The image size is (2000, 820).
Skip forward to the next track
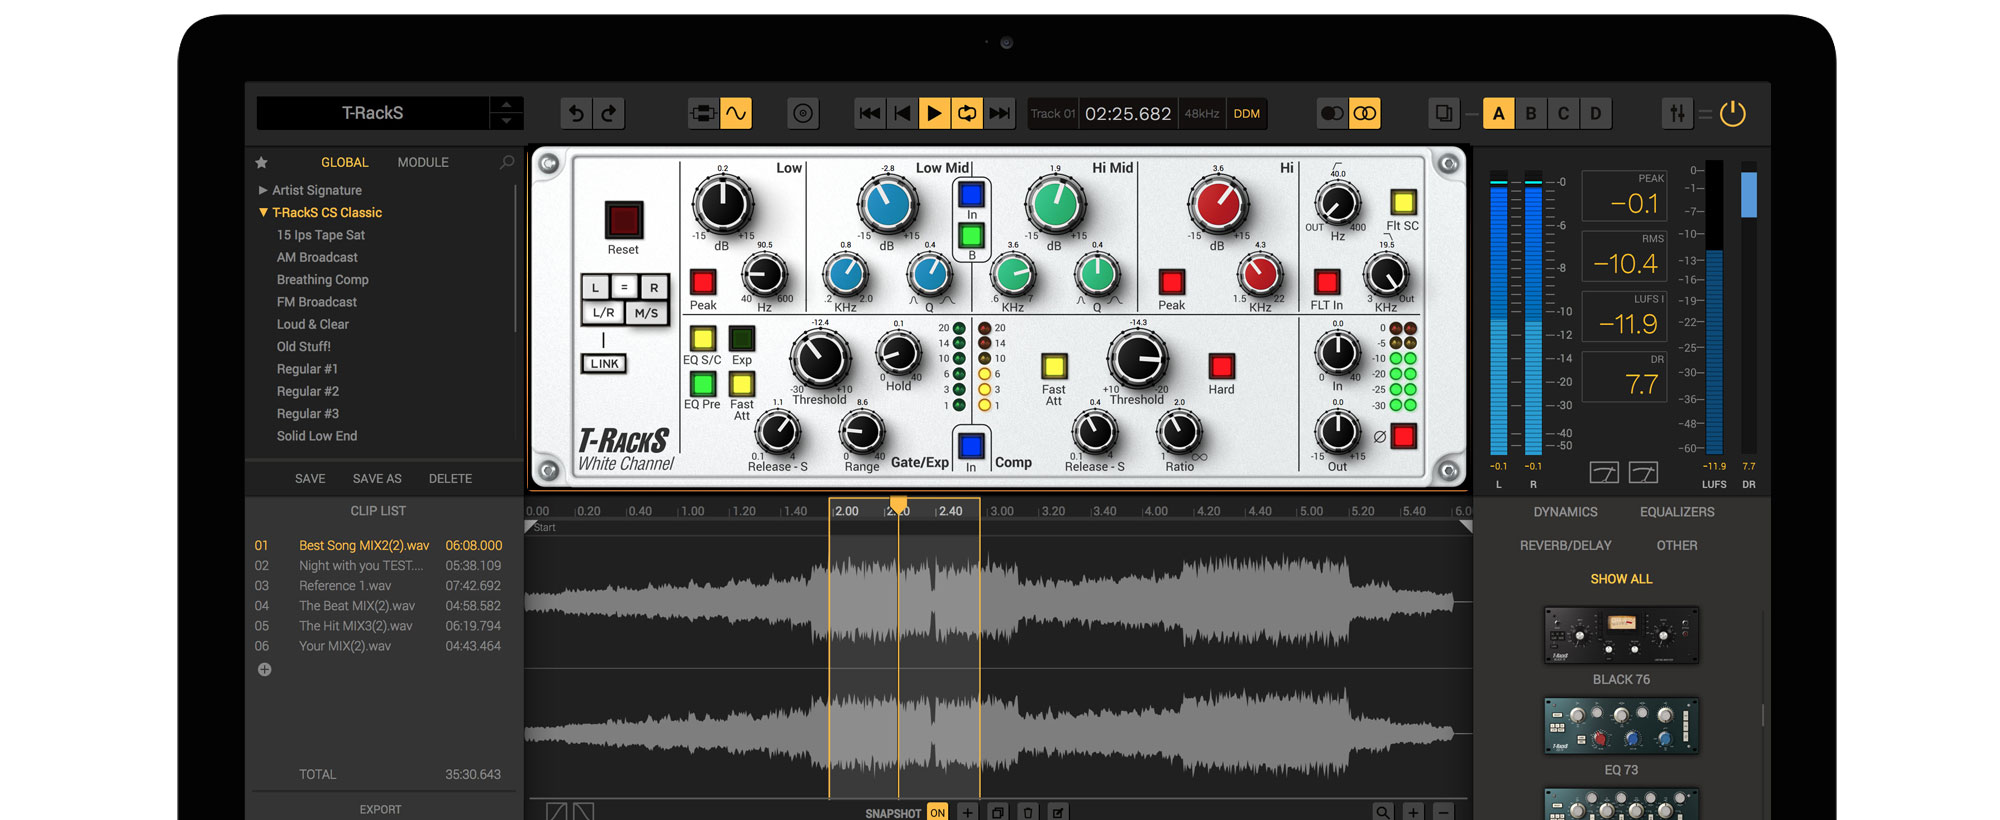click(999, 114)
